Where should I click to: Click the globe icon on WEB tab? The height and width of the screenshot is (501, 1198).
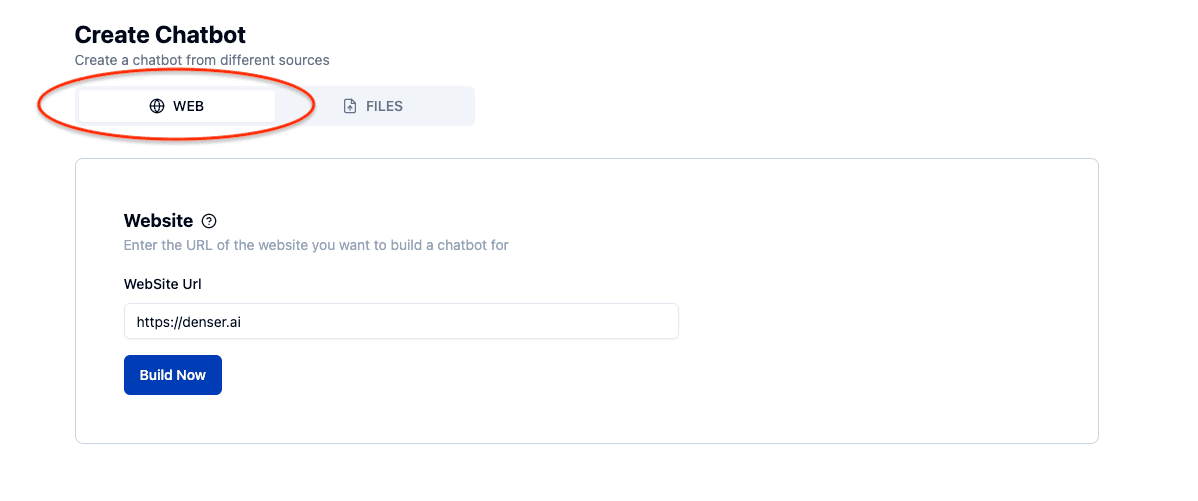click(x=157, y=106)
